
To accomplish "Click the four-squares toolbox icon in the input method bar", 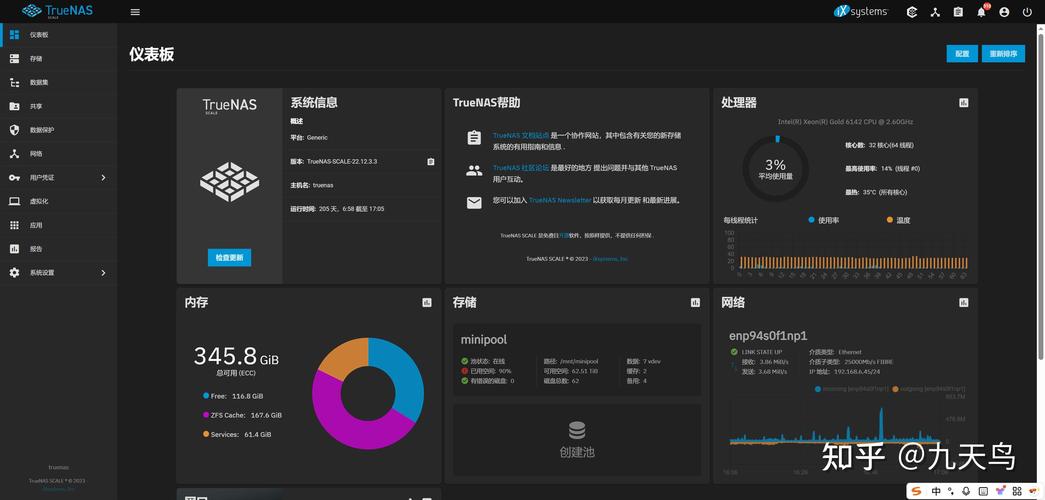I will [x=1016, y=491].
